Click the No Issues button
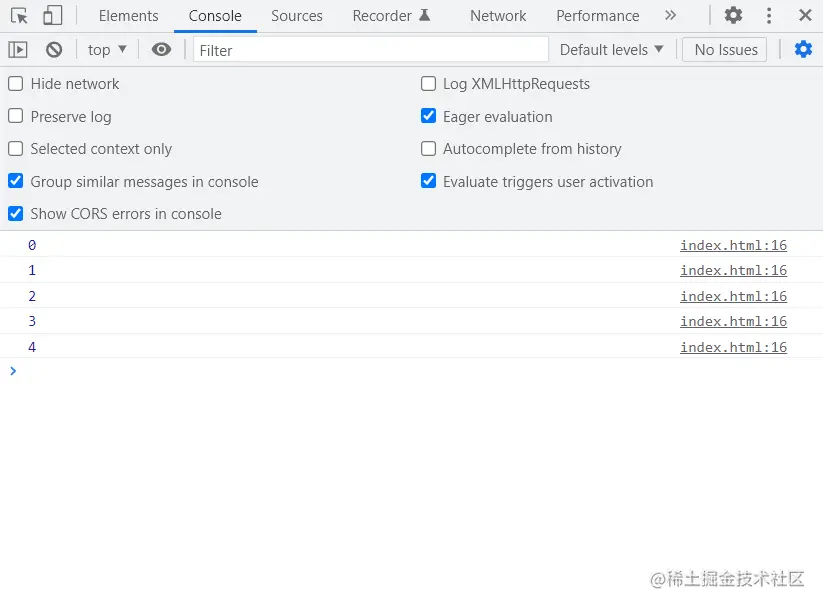823x607 pixels. pos(726,50)
